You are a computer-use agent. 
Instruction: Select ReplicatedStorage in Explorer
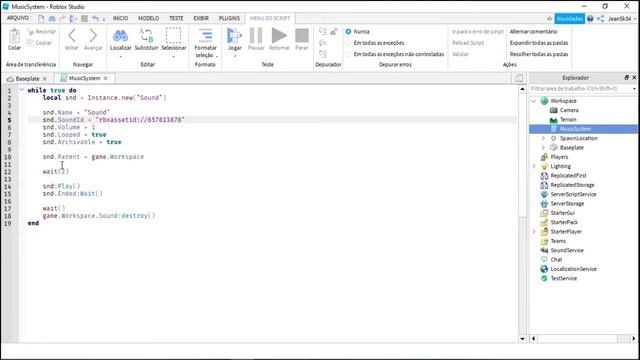(x=572, y=185)
